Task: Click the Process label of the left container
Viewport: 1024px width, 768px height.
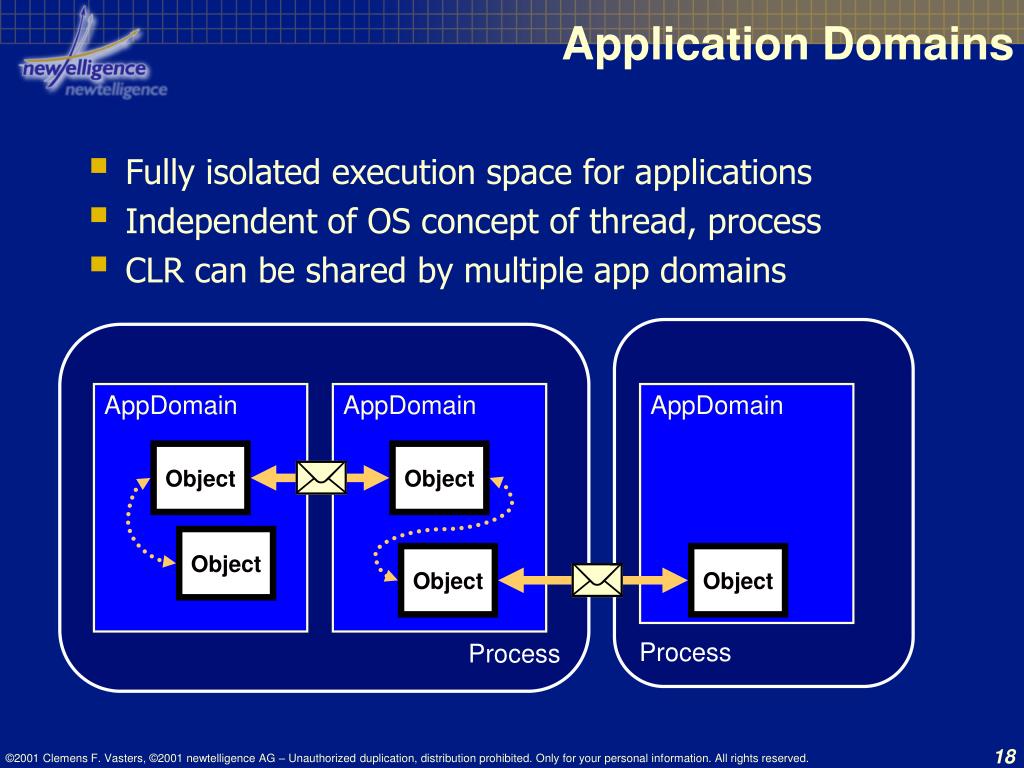Action: pyautogui.click(x=514, y=654)
